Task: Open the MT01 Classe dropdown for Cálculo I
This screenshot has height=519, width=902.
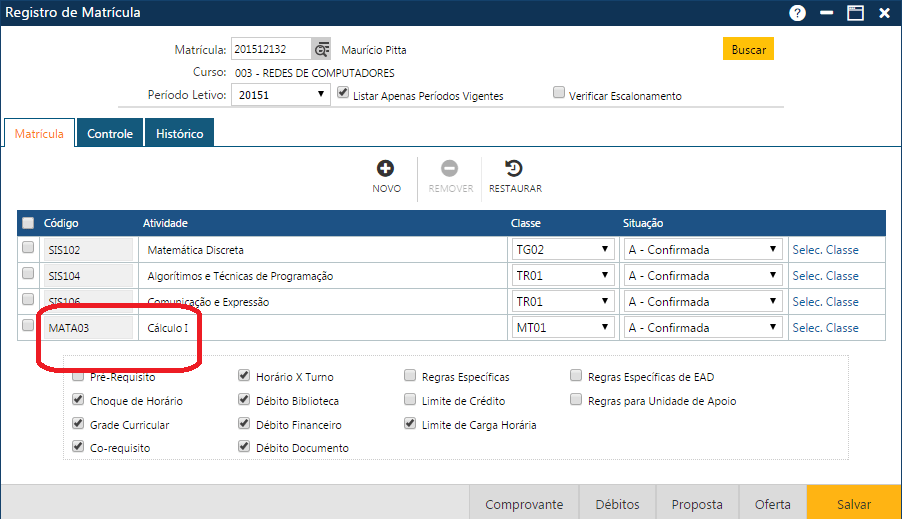Action: (562, 327)
